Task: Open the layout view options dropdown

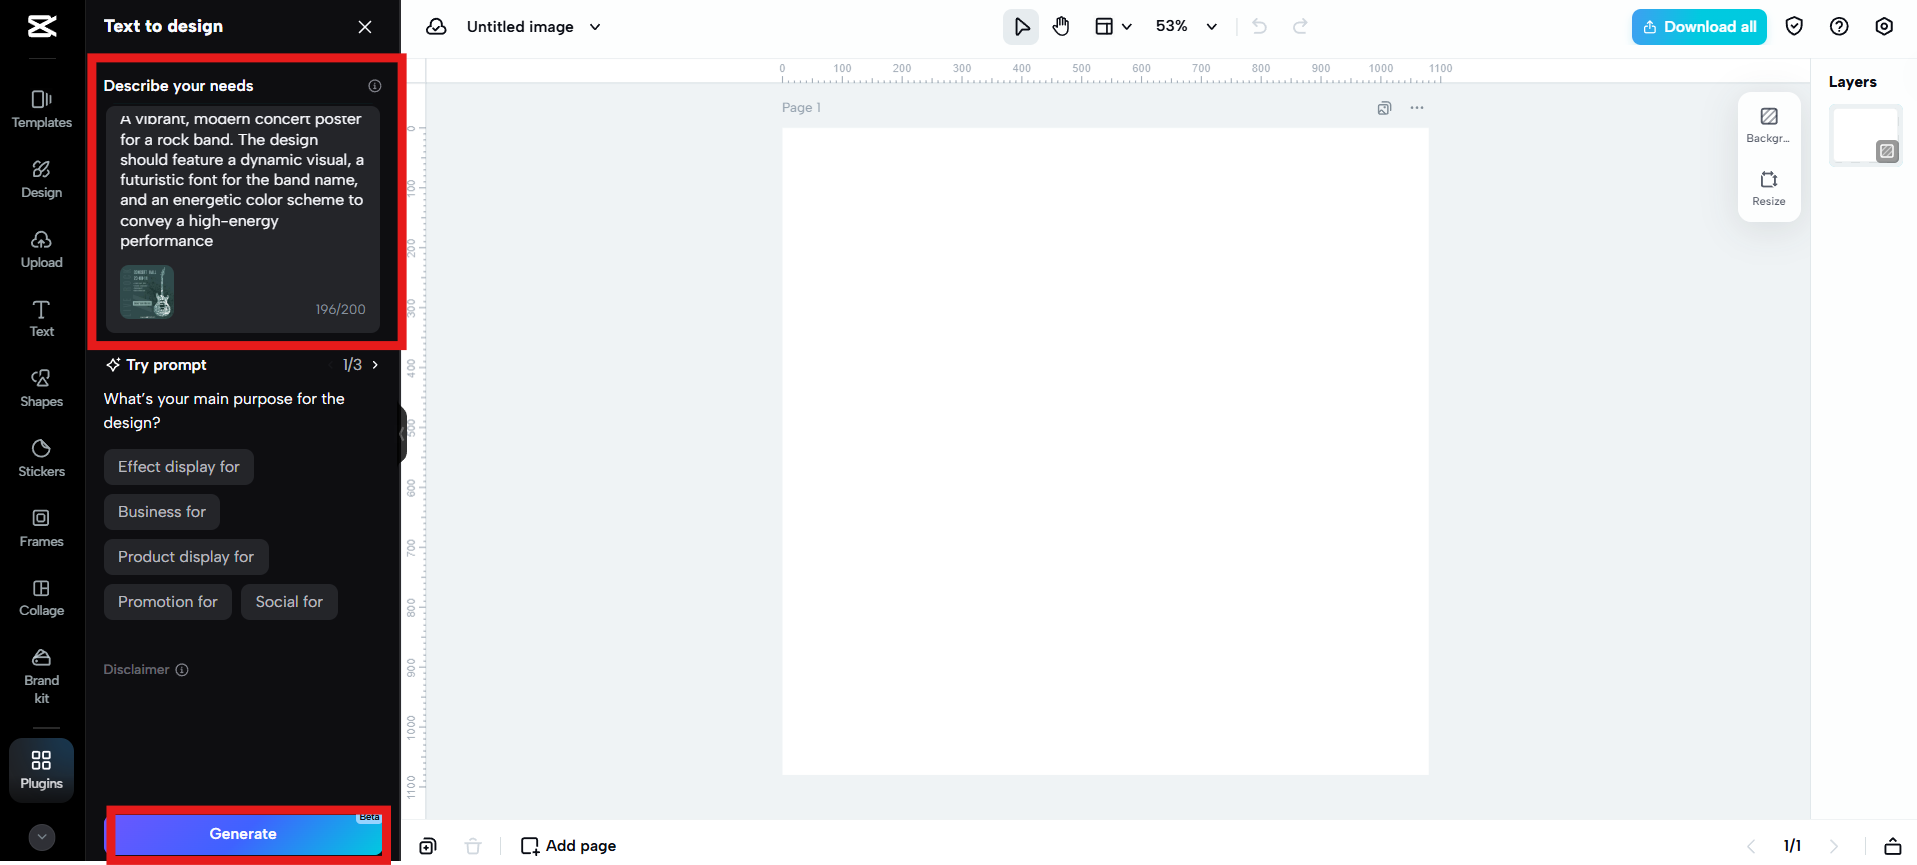Action: tap(1113, 27)
